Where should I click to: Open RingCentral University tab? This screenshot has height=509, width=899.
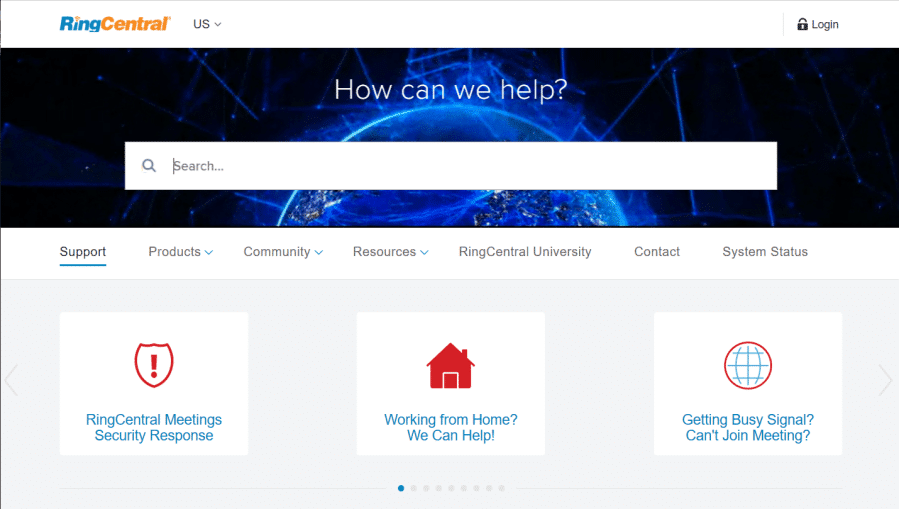pos(525,252)
